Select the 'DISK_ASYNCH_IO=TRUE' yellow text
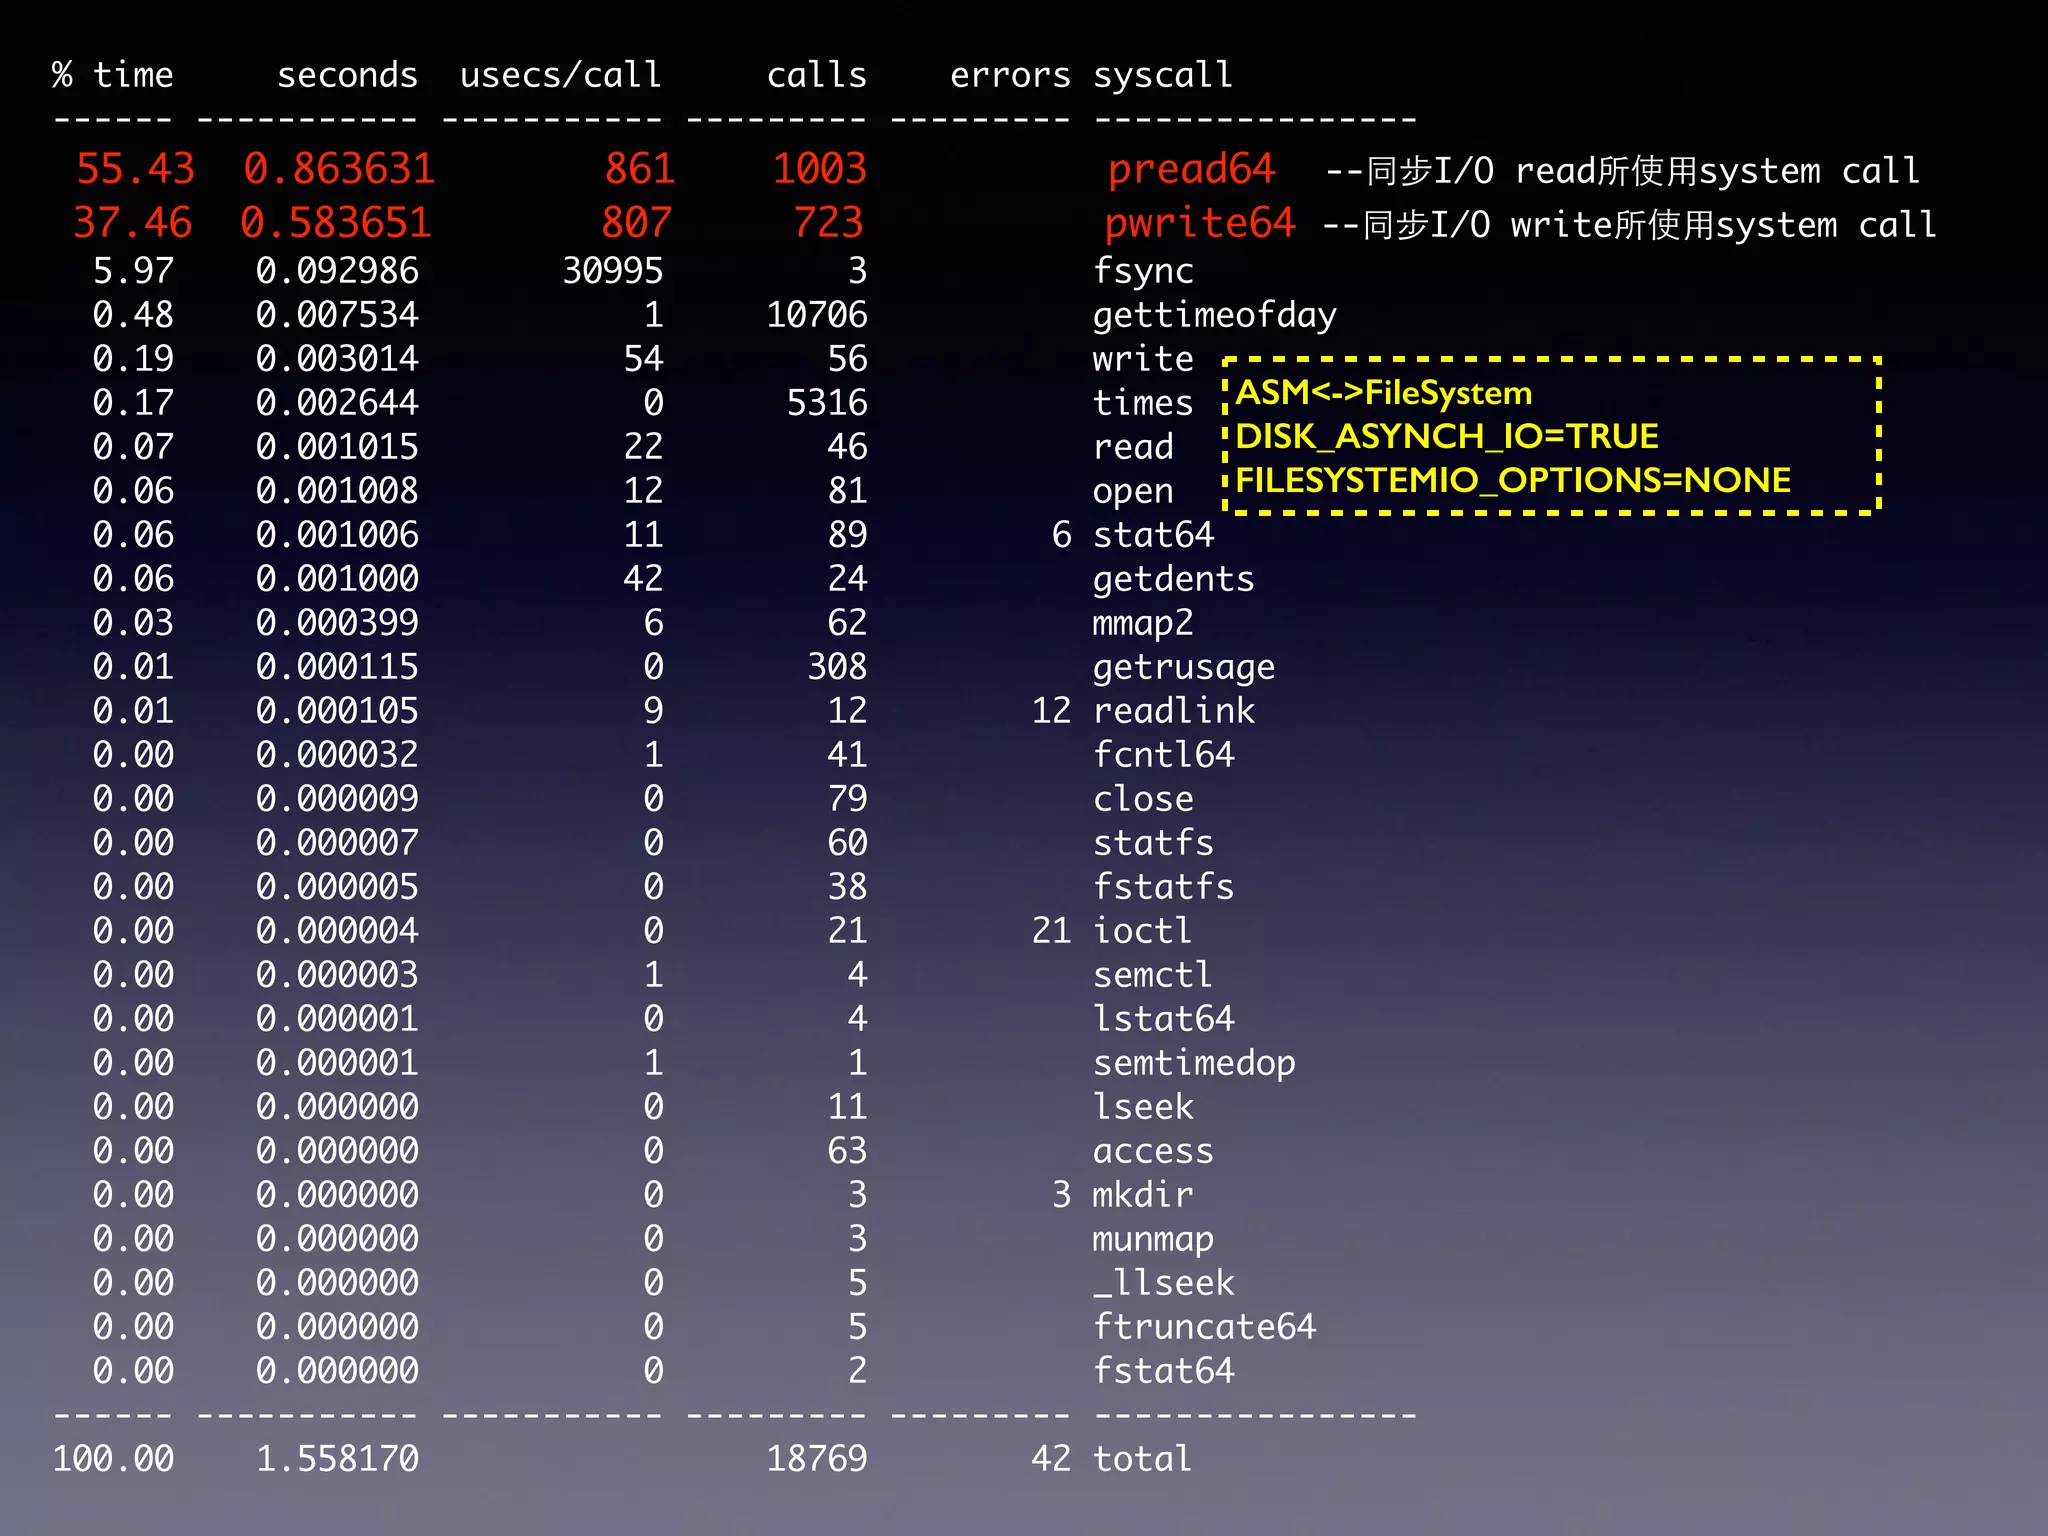Screen dimensions: 2048x1536 click(x=1447, y=436)
